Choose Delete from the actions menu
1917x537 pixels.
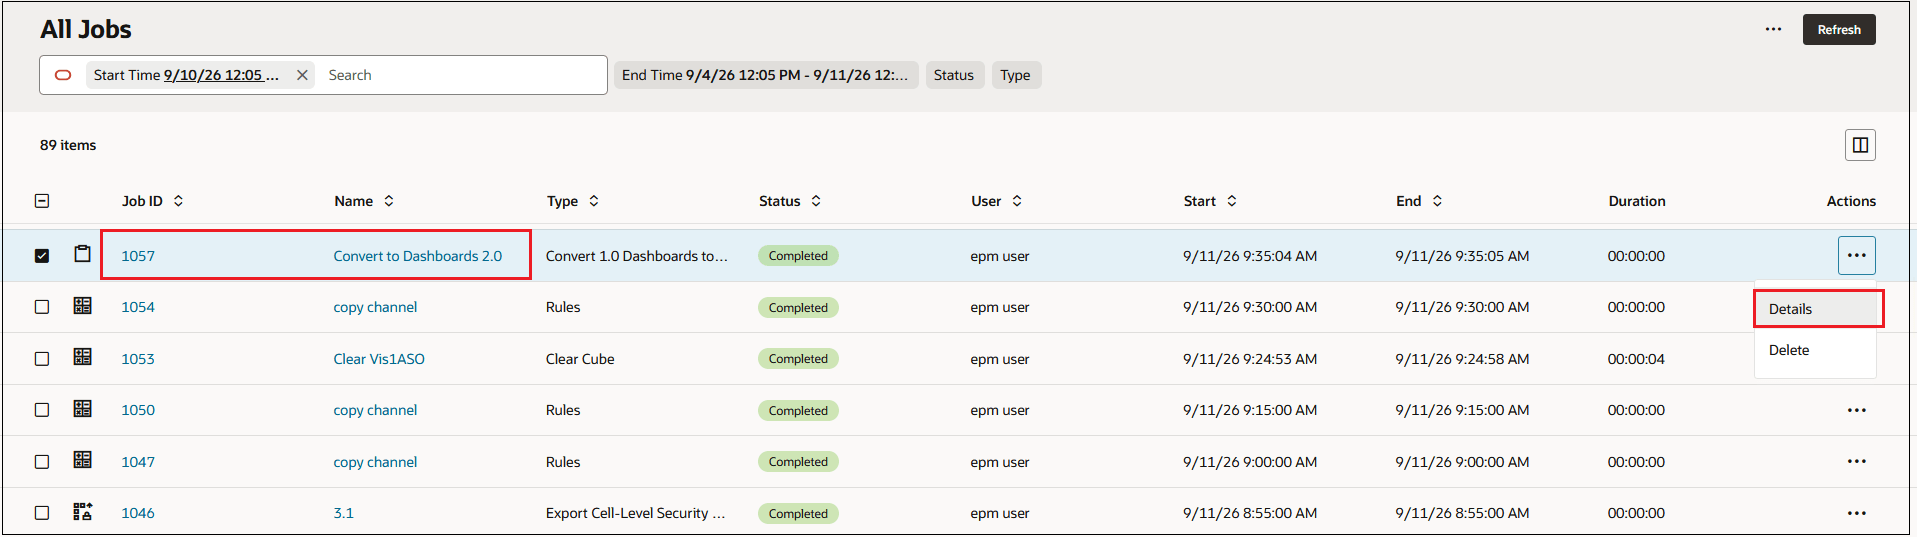tap(1815, 350)
